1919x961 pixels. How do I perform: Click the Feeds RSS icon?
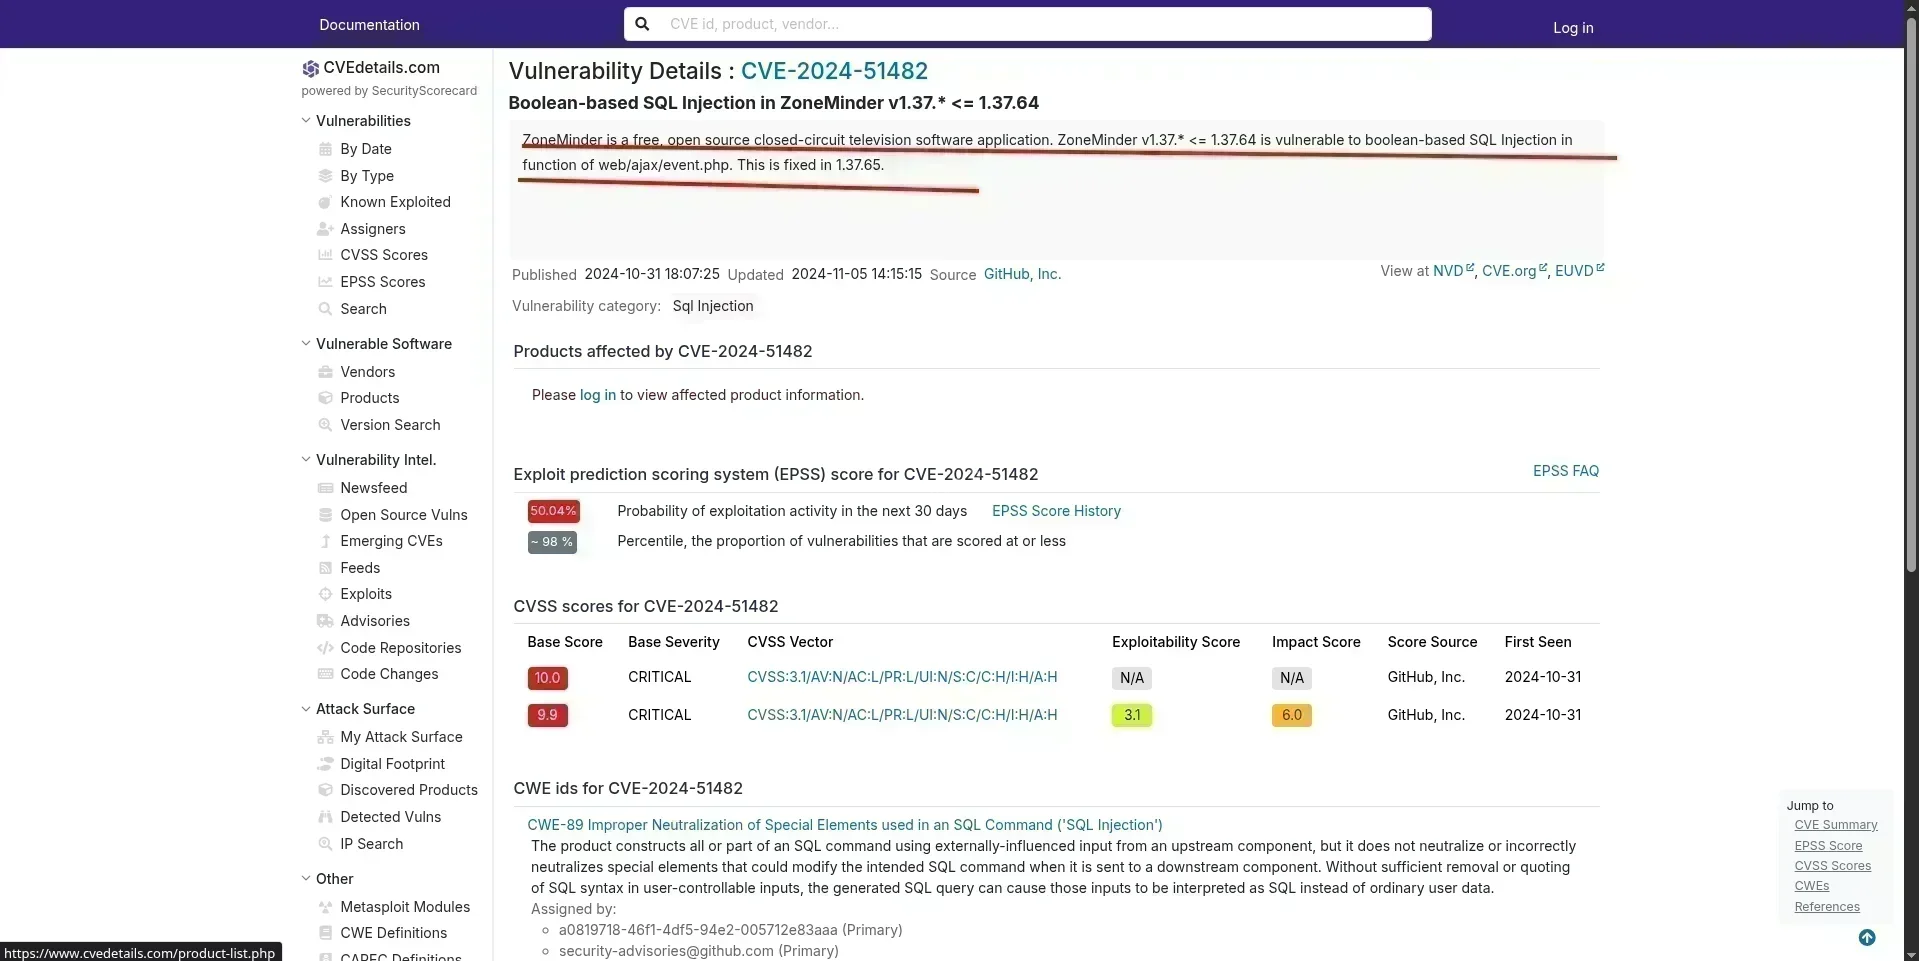pyautogui.click(x=325, y=568)
